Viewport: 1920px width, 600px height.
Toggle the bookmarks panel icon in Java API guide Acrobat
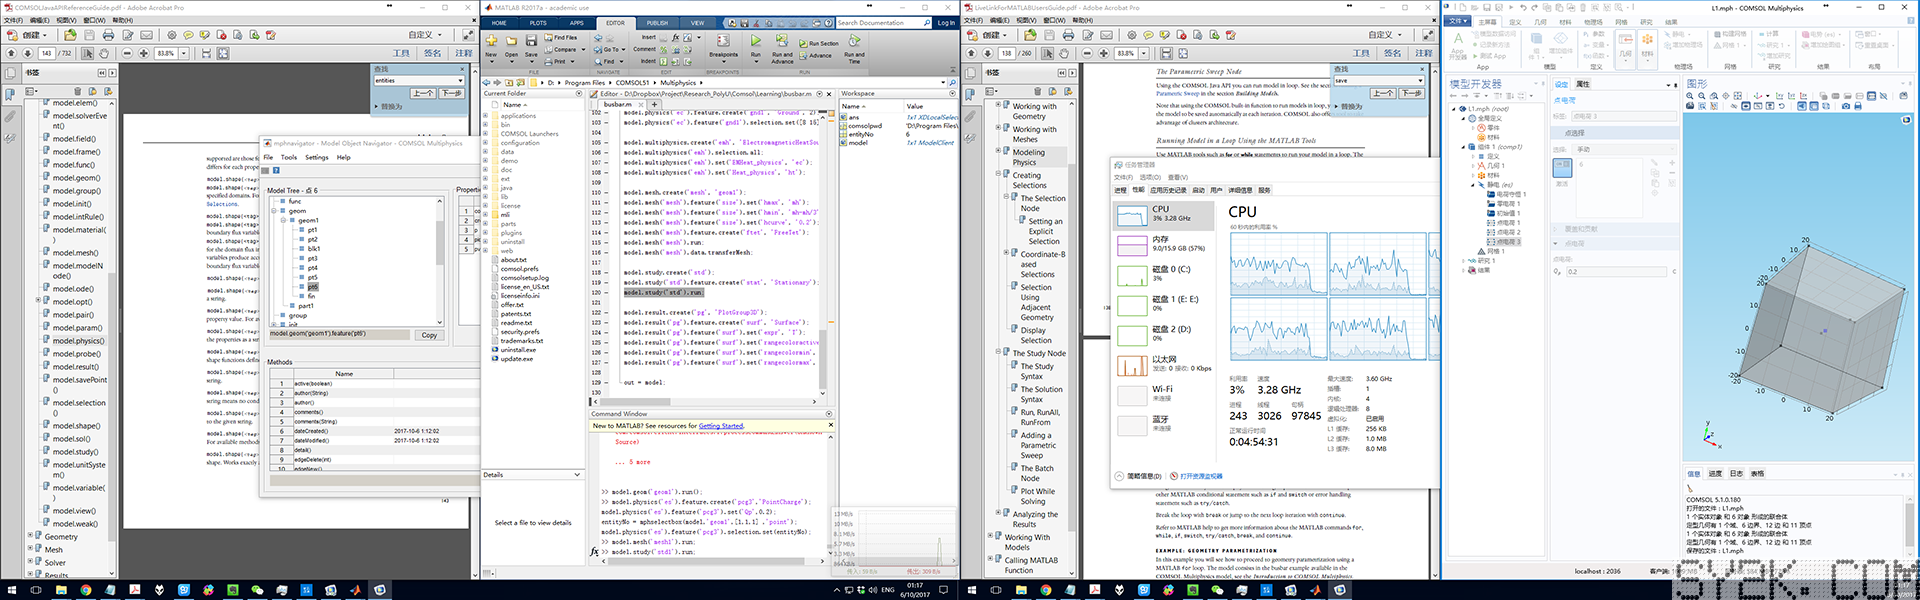(x=10, y=95)
